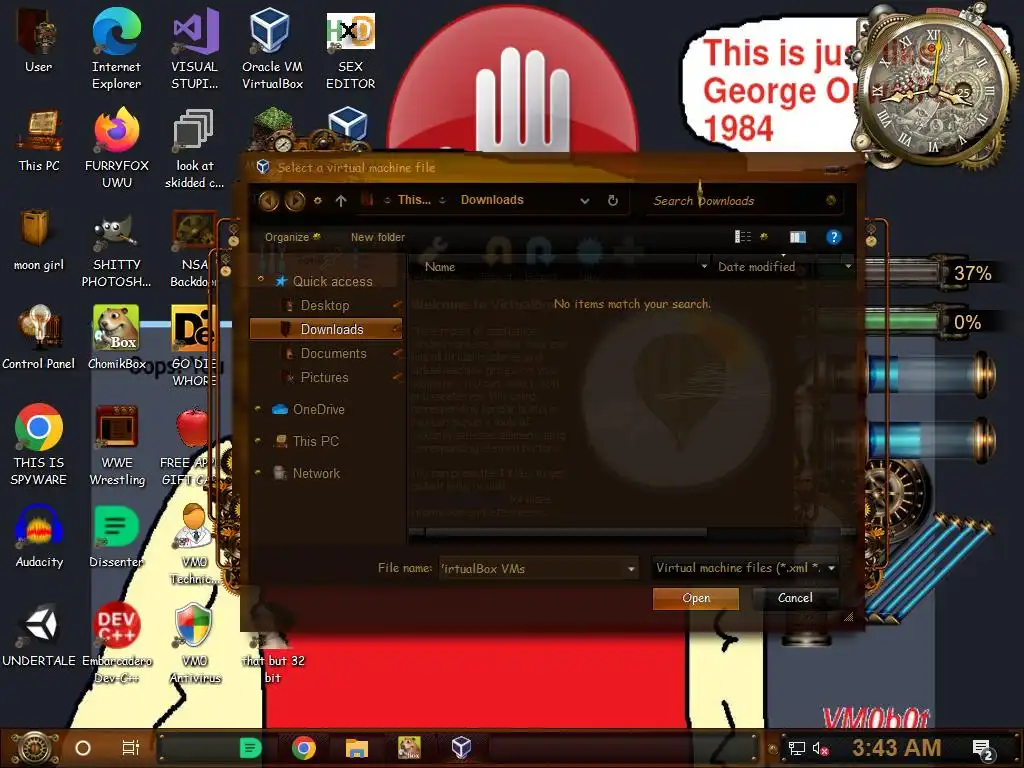This screenshot has width=1024, height=768.
Task: Open Date modified column filter dropdown
Action: [x=848, y=266]
